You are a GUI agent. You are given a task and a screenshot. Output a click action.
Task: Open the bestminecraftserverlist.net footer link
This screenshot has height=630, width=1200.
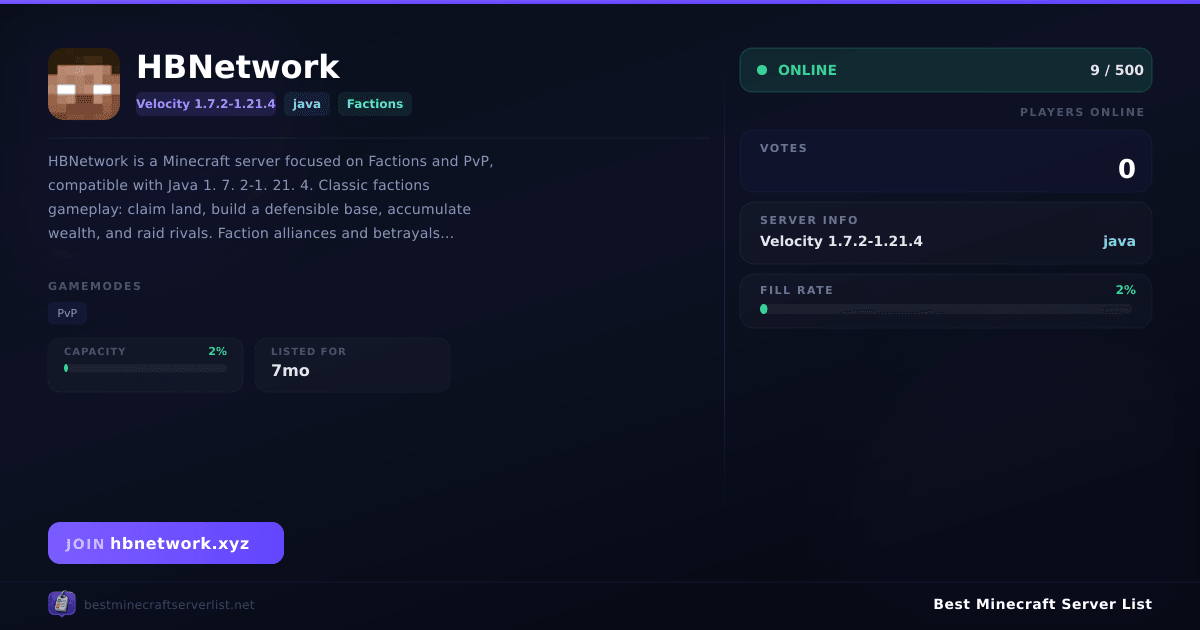169,604
